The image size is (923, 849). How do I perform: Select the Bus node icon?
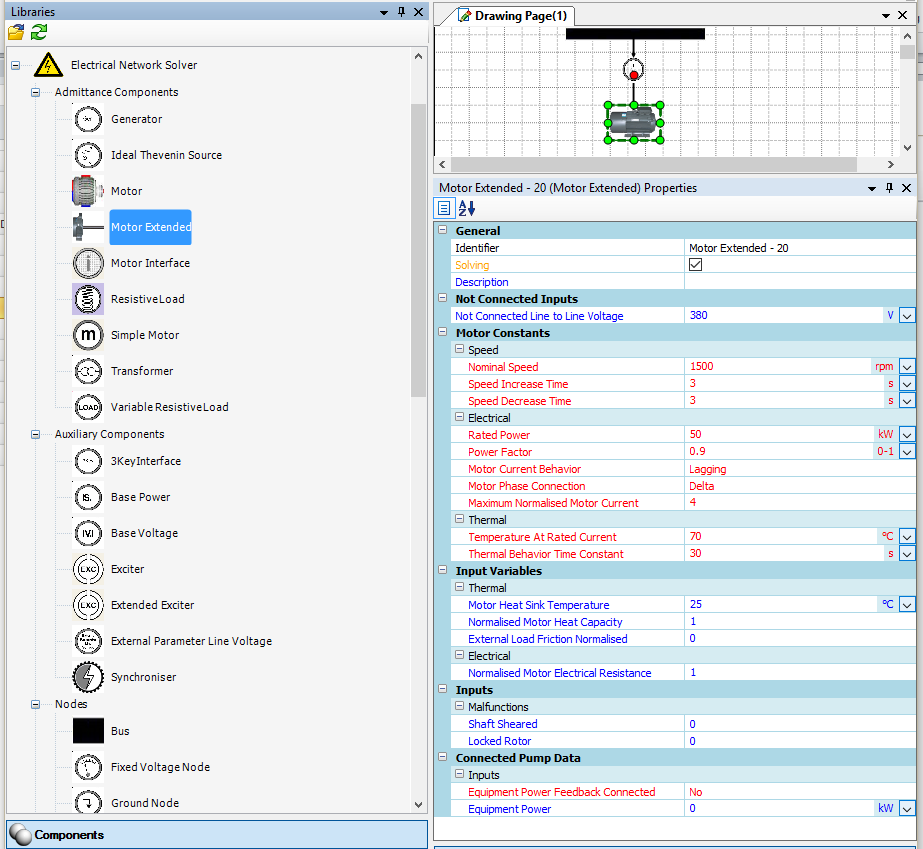[x=88, y=732]
